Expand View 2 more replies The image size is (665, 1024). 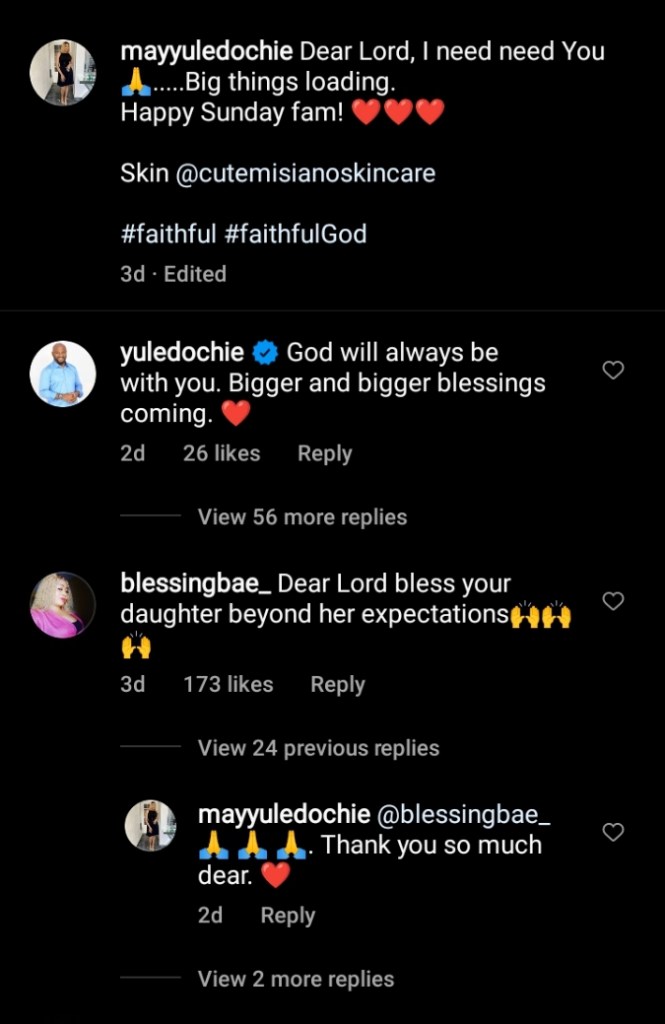click(295, 979)
